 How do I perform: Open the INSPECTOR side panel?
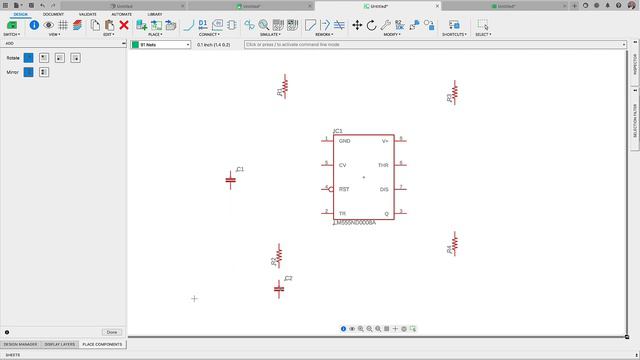[635, 63]
